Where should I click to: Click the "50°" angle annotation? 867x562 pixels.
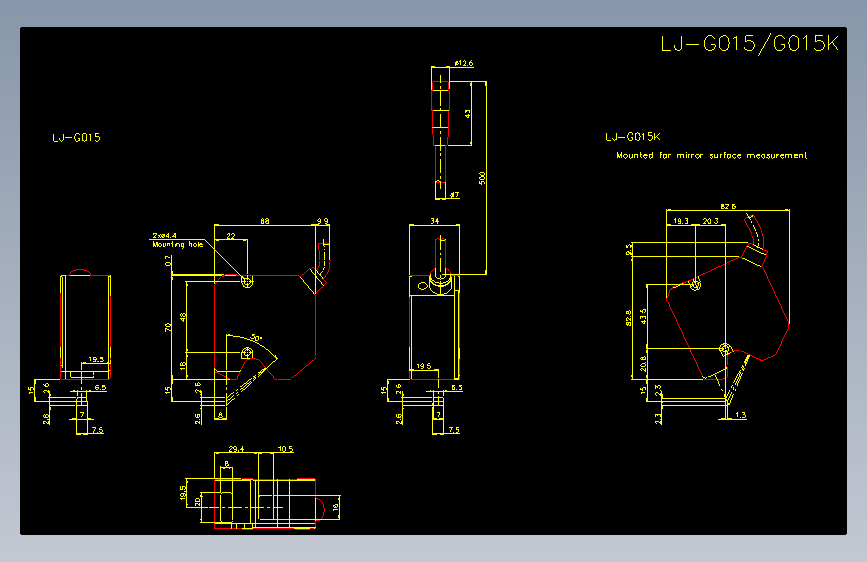(256, 337)
